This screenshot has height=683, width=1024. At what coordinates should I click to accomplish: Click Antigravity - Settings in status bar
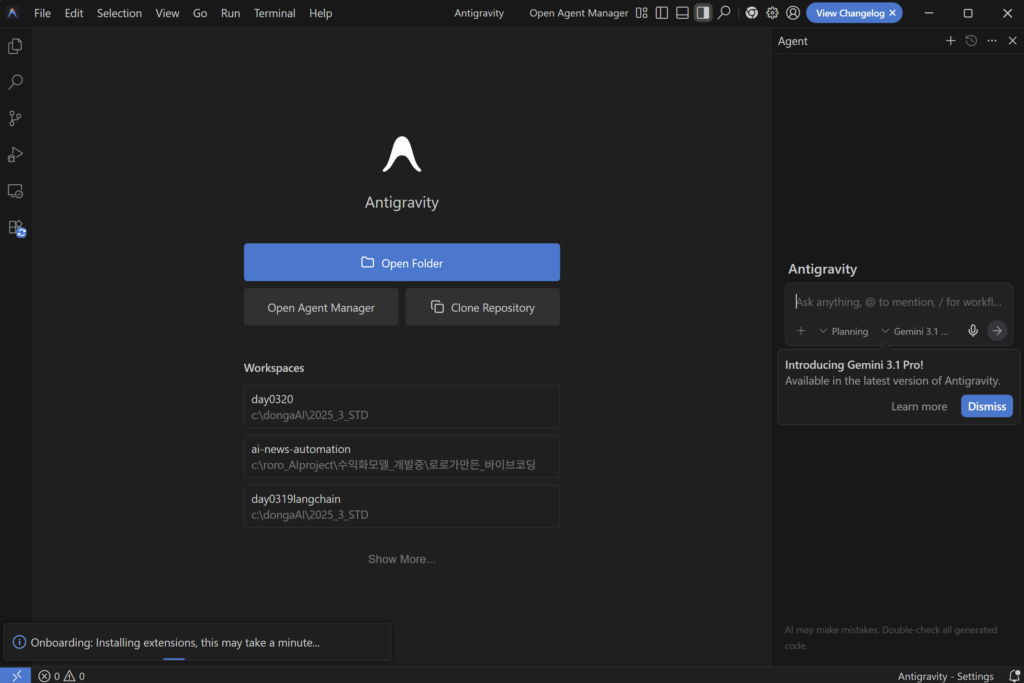click(x=945, y=676)
